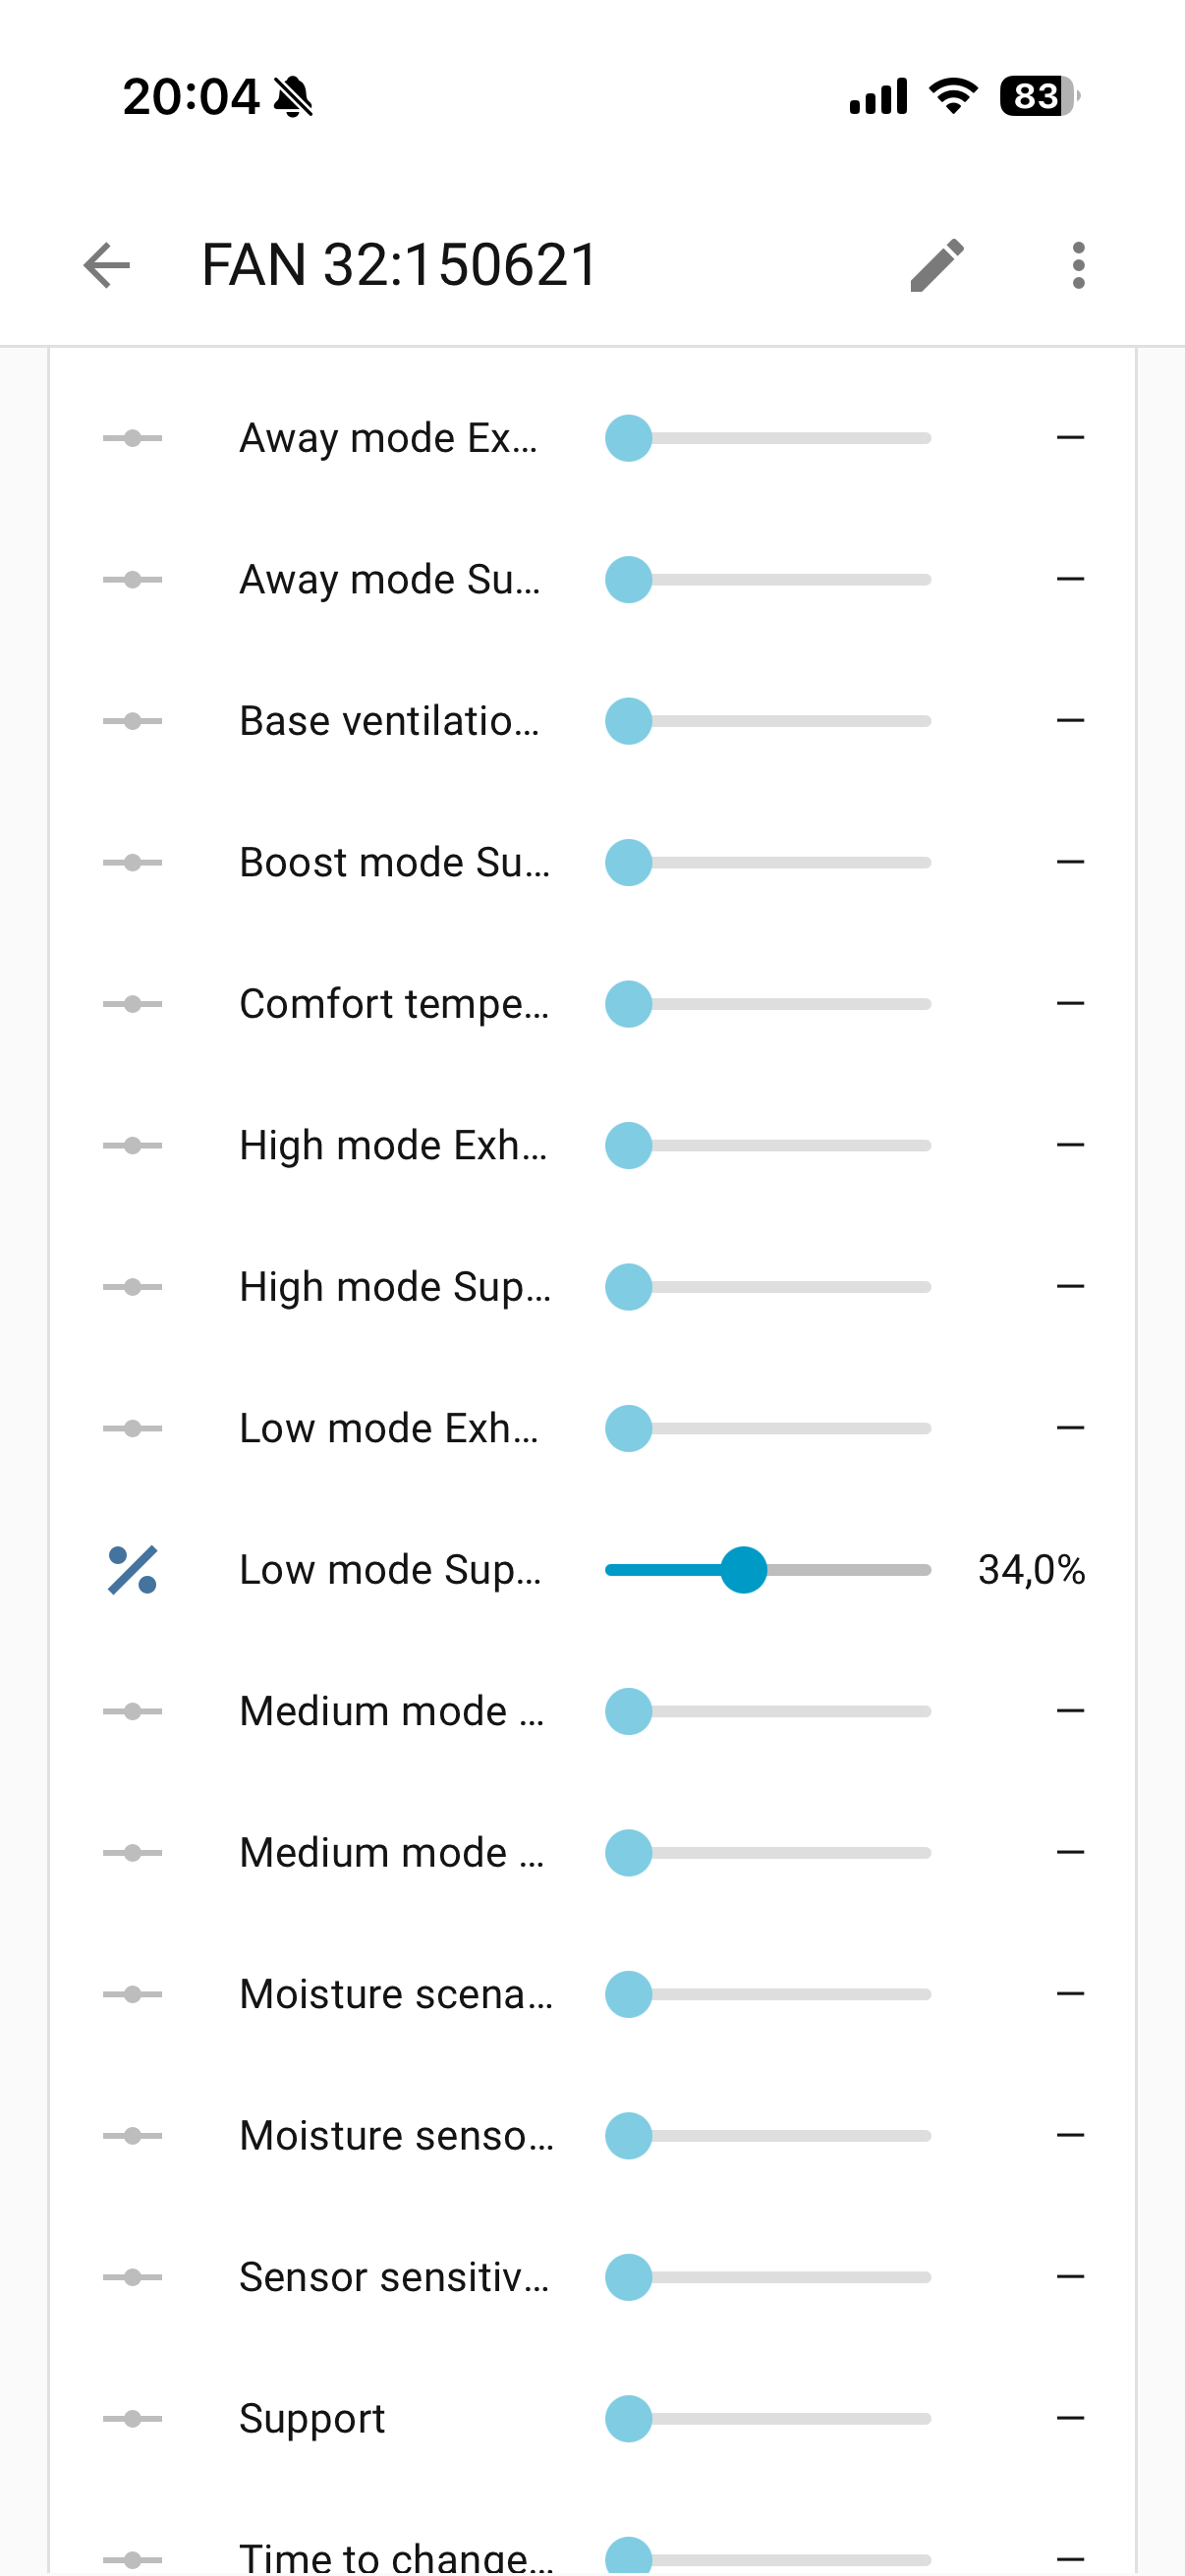Open the three-dot overflow menu

pyautogui.click(x=1077, y=265)
